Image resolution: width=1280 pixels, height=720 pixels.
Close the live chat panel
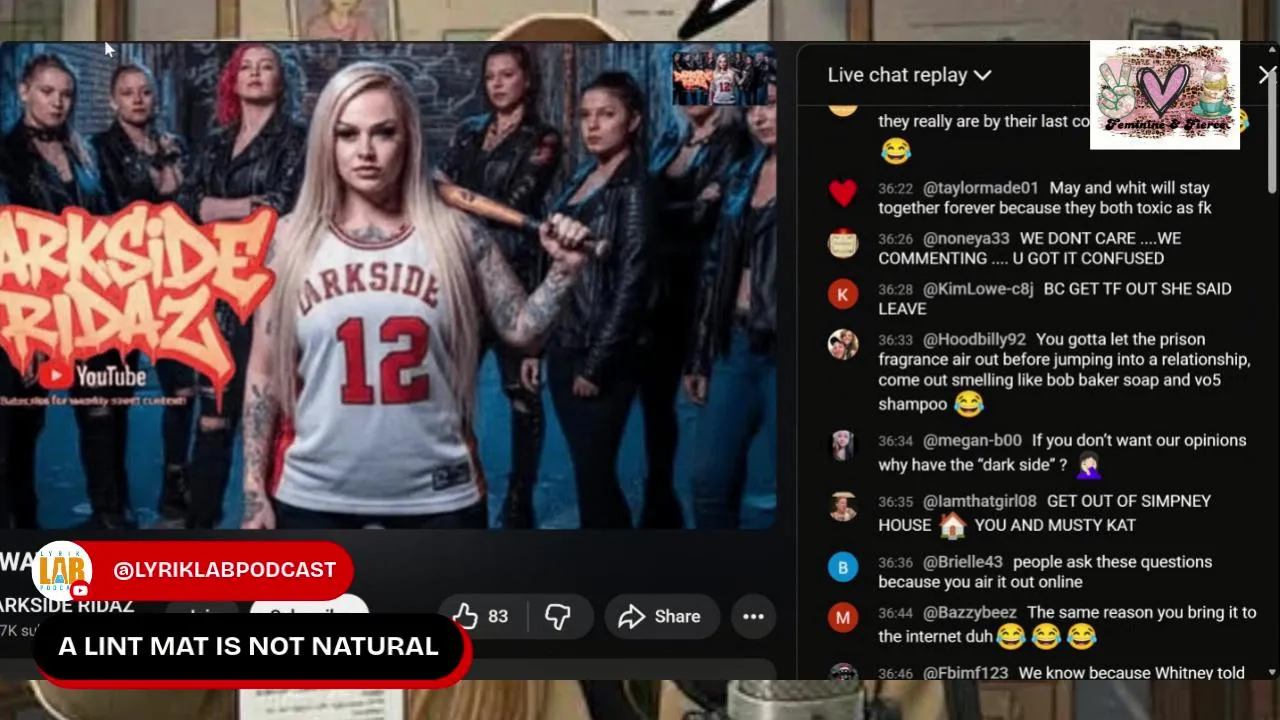pos(1266,74)
